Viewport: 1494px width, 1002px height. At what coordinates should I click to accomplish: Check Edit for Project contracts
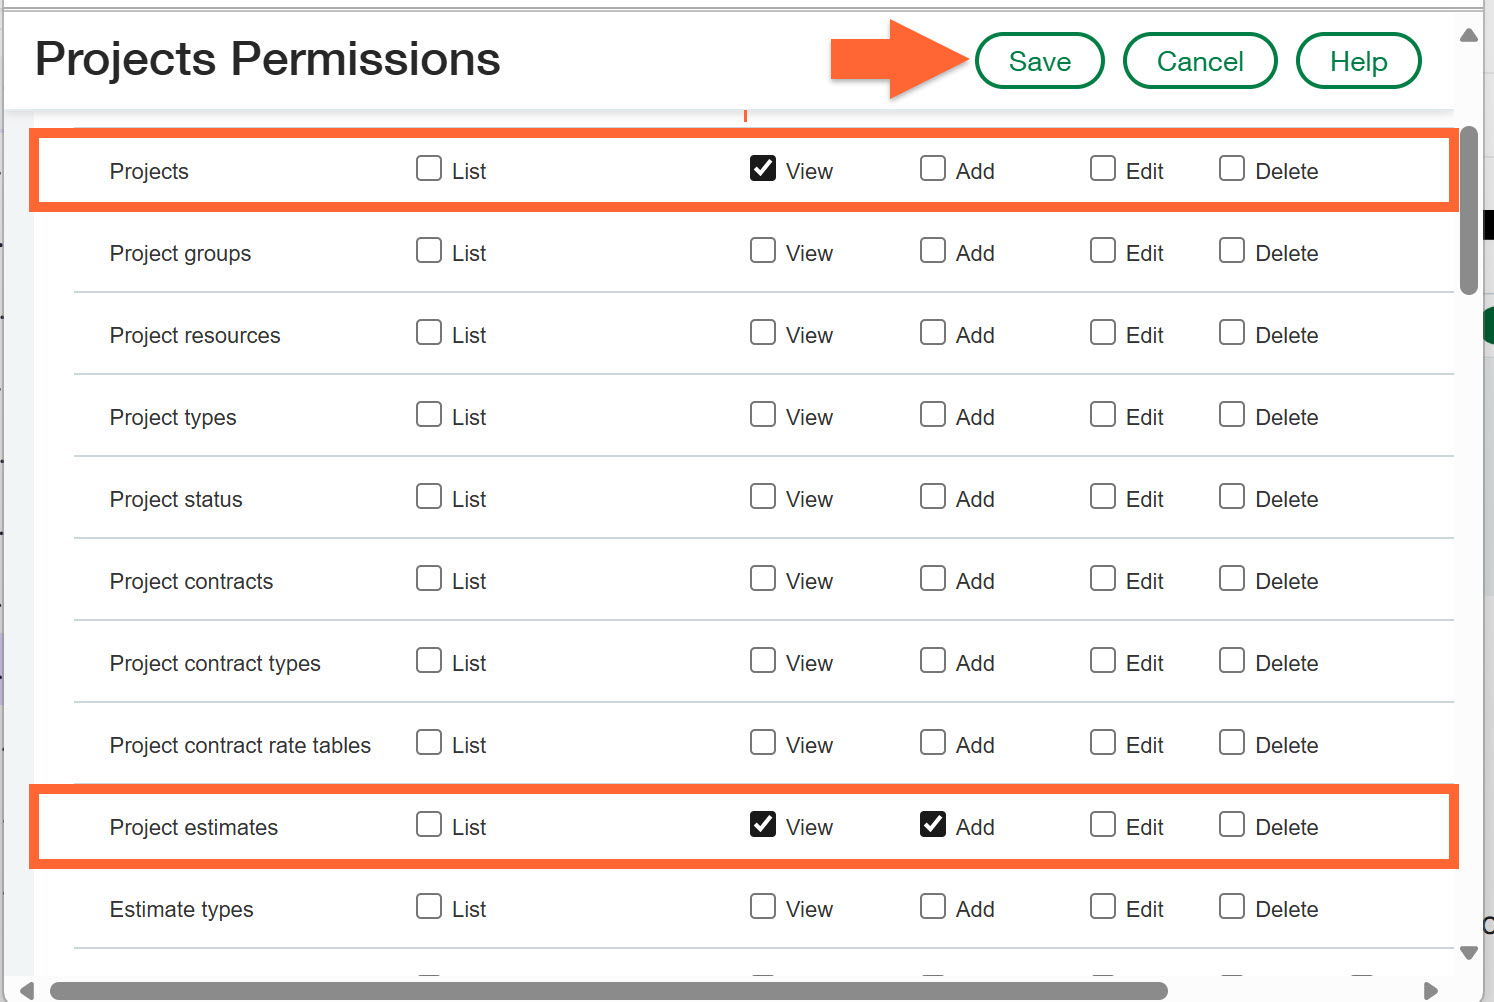click(1103, 578)
